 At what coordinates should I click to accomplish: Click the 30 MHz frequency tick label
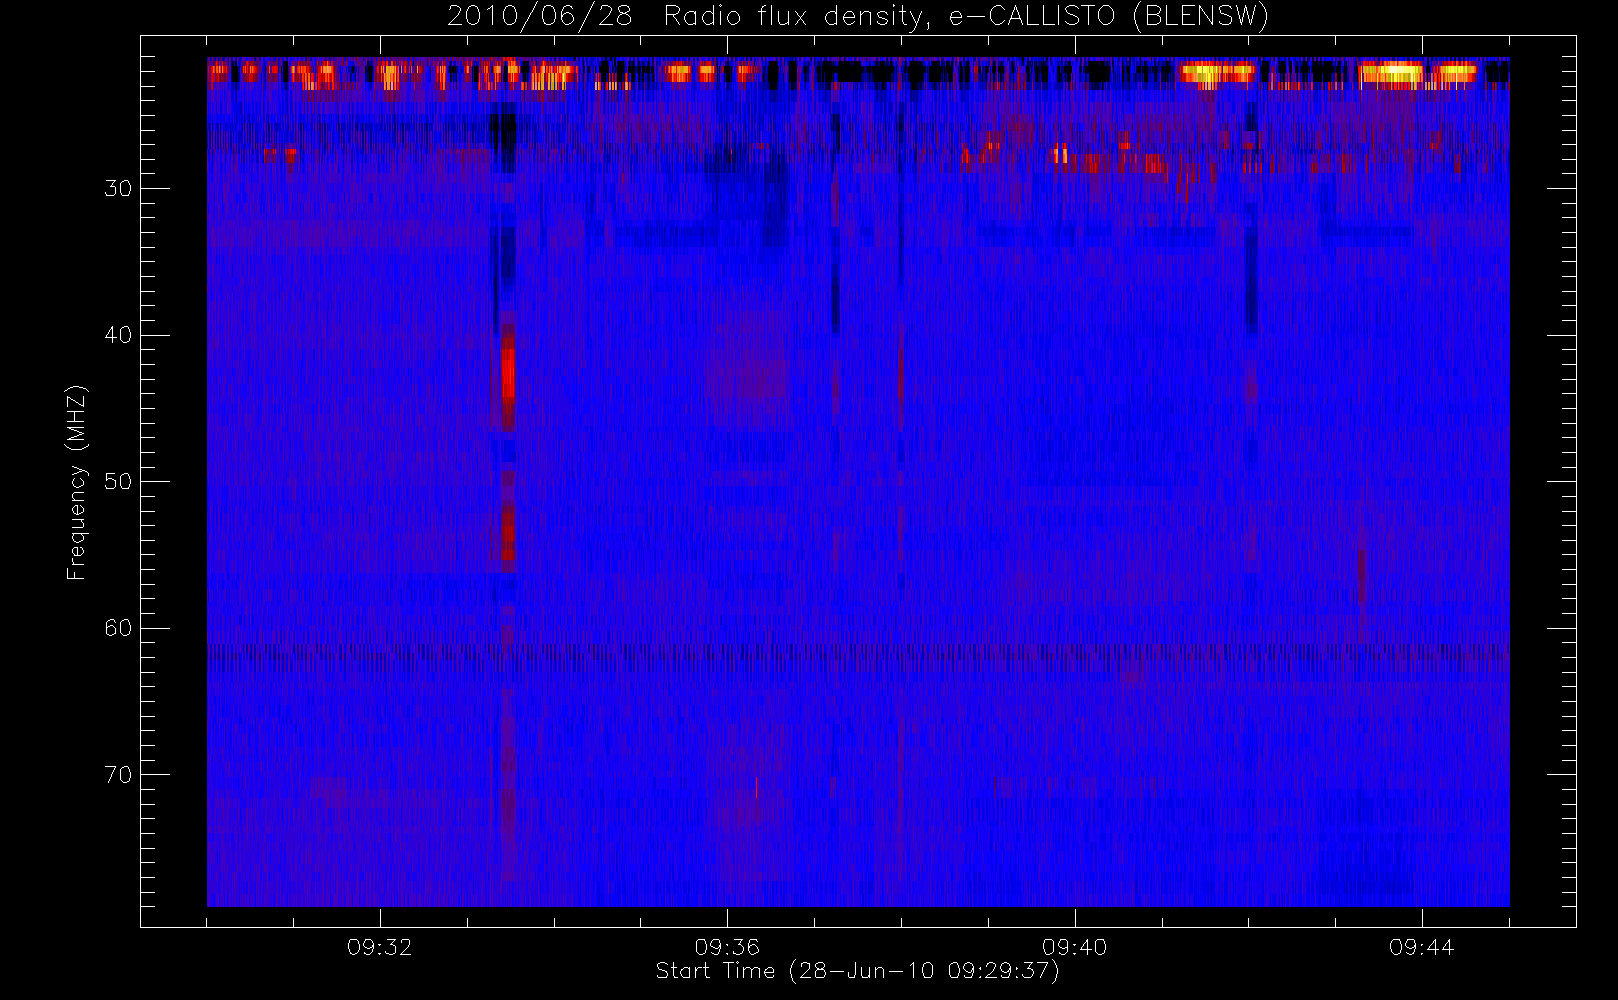point(118,189)
